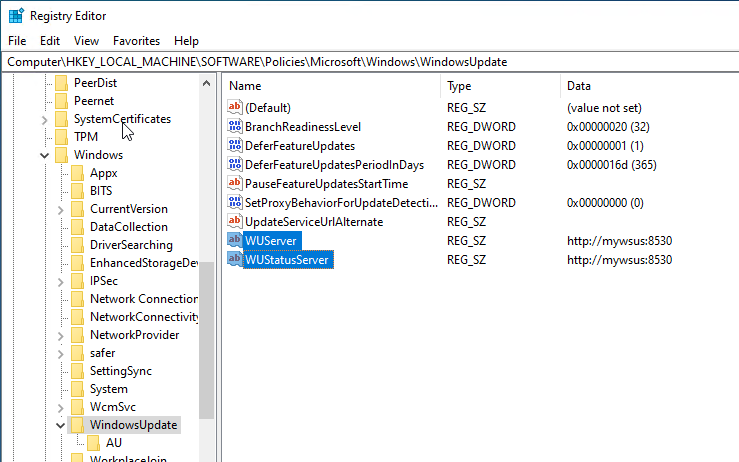
Task: Click the Windows folder icon in tree
Action: coord(61,155)
